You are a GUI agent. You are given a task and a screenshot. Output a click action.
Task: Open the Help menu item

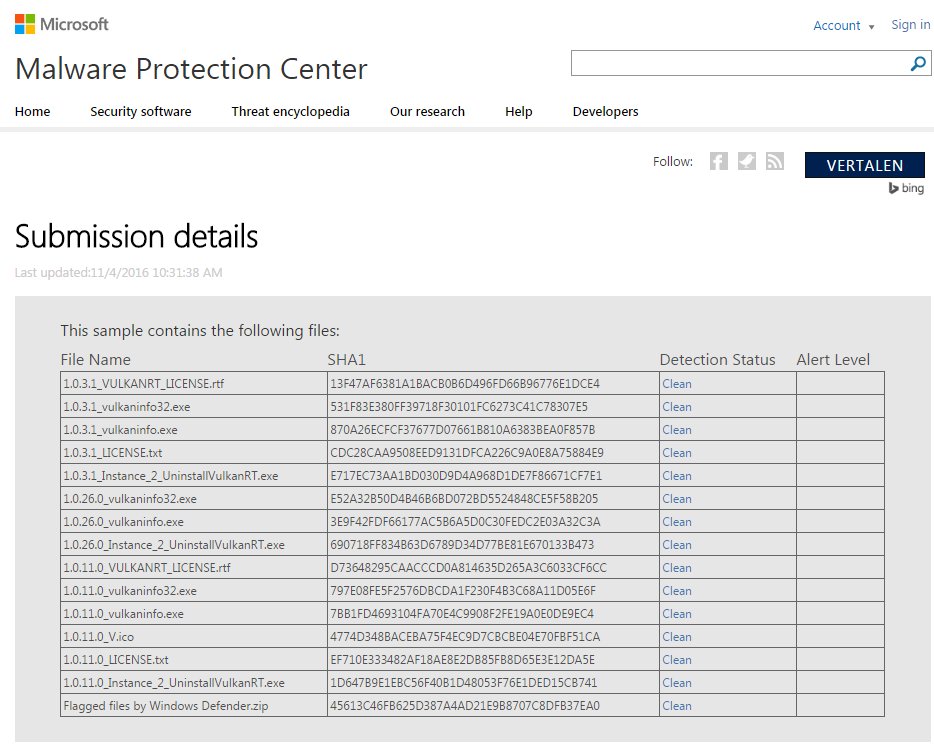coord(519,111)
